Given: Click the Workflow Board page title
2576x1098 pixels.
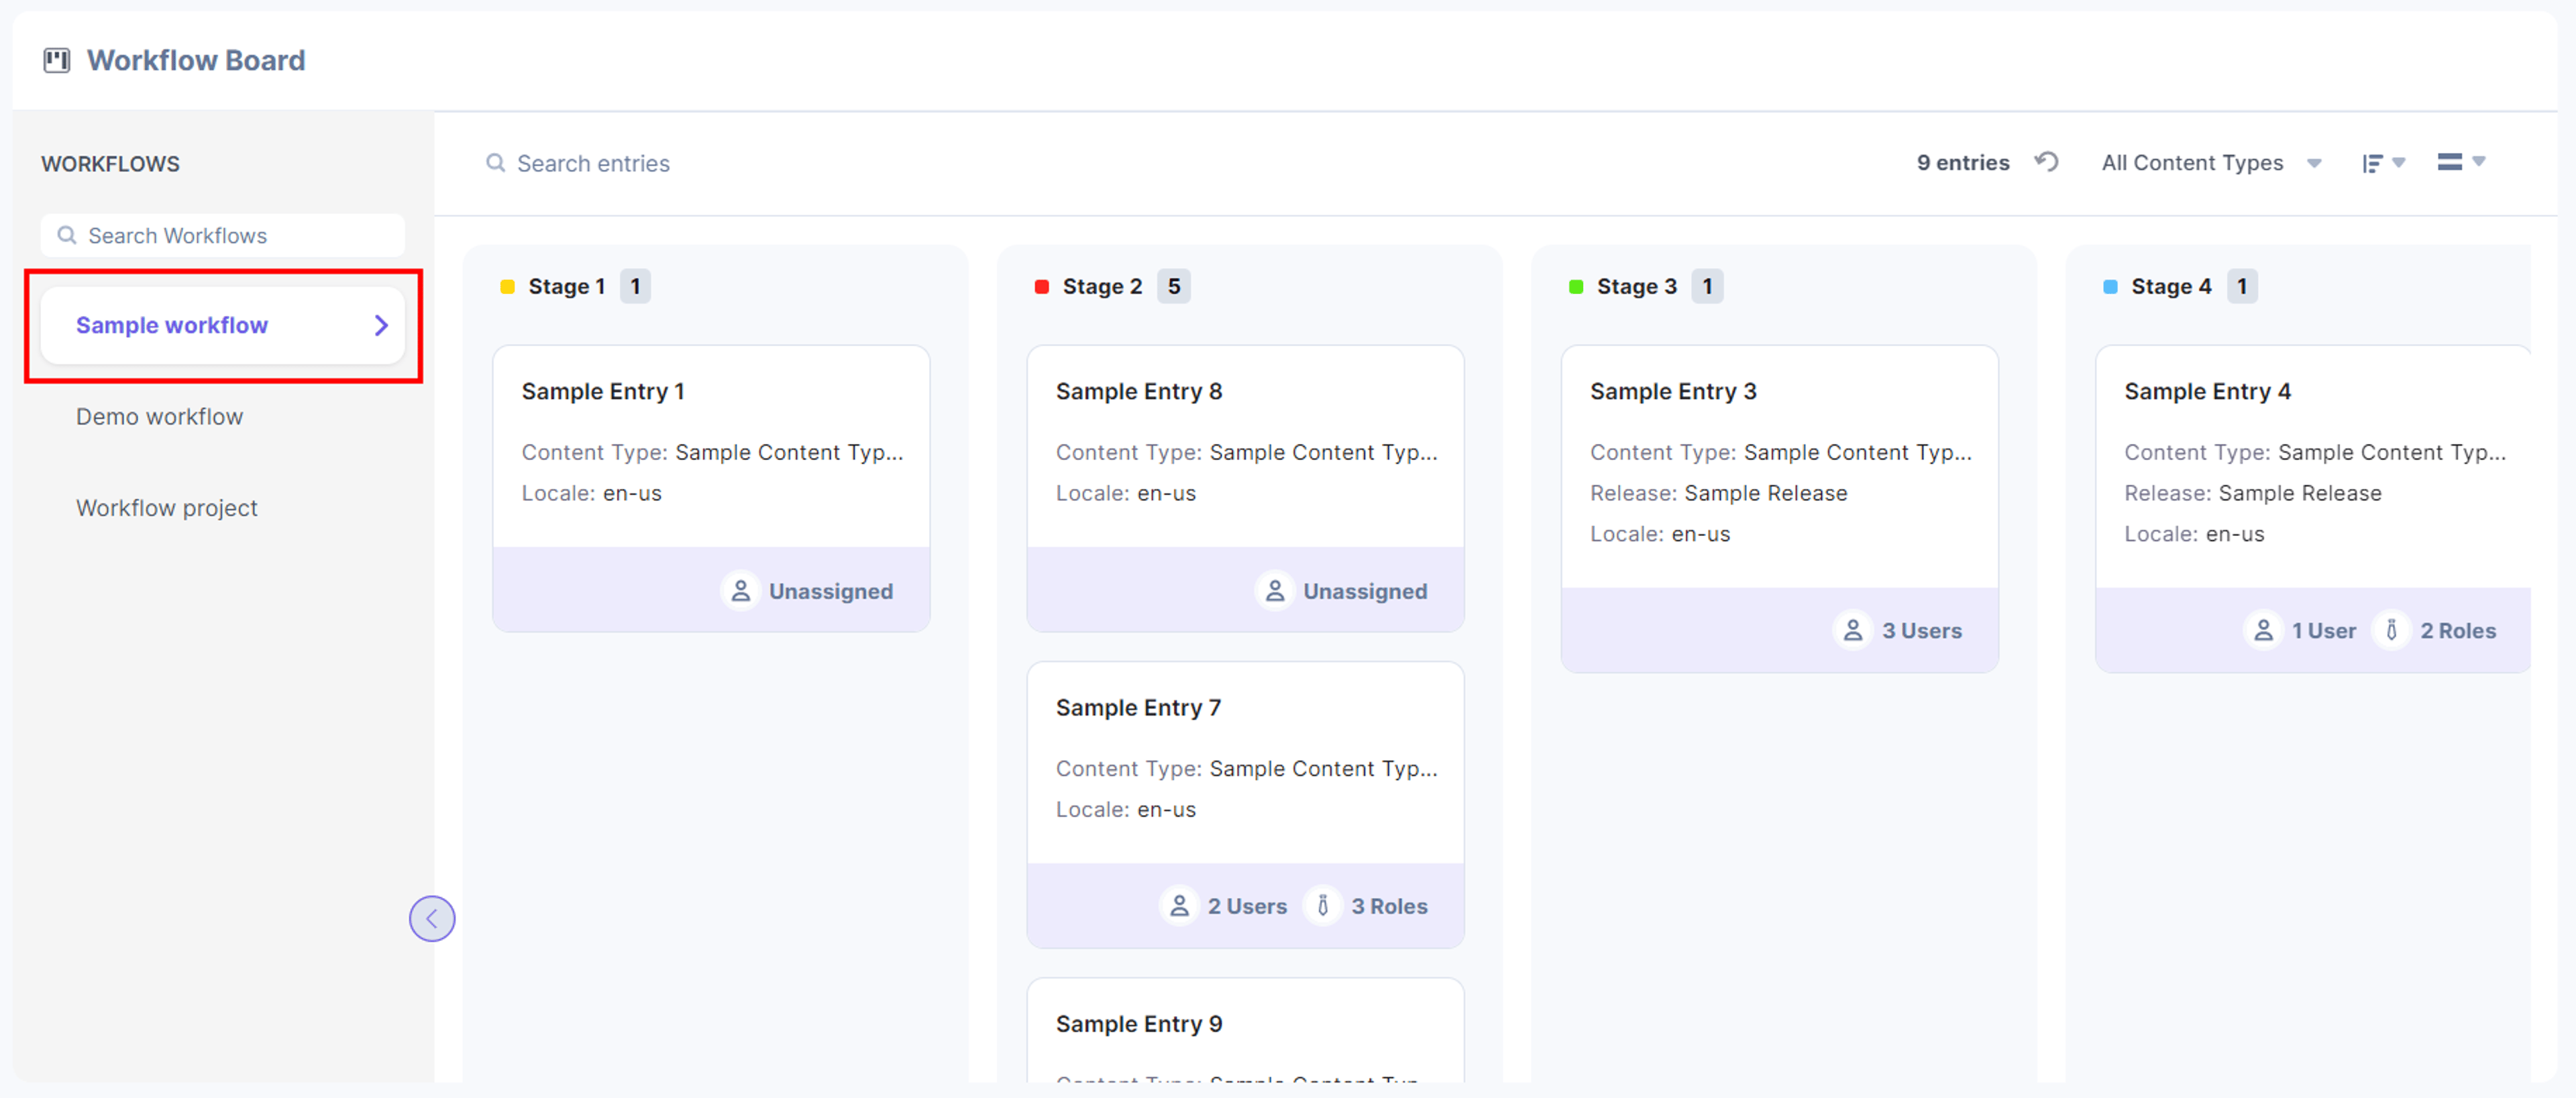Looking at the screenshot, I should 196,61.
